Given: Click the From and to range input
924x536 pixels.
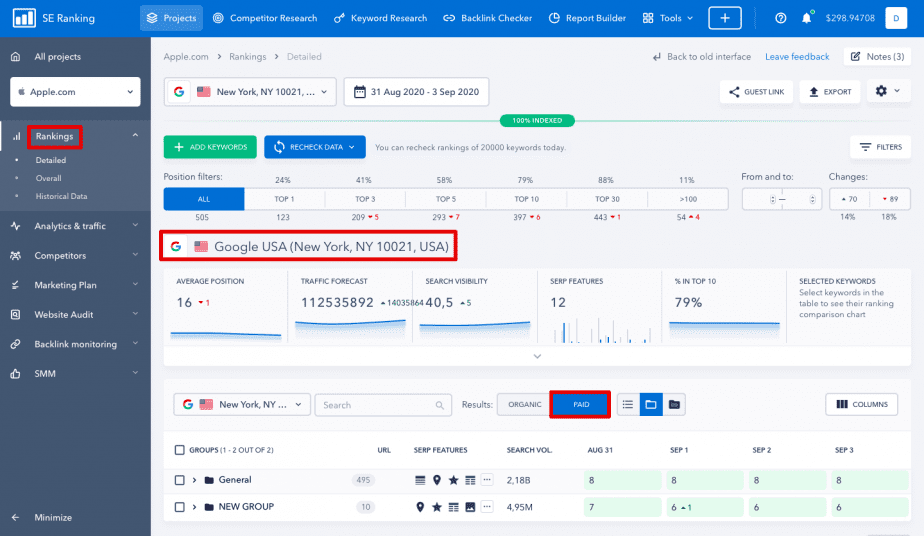Looking at the screenshot, I should coord(781,199).
